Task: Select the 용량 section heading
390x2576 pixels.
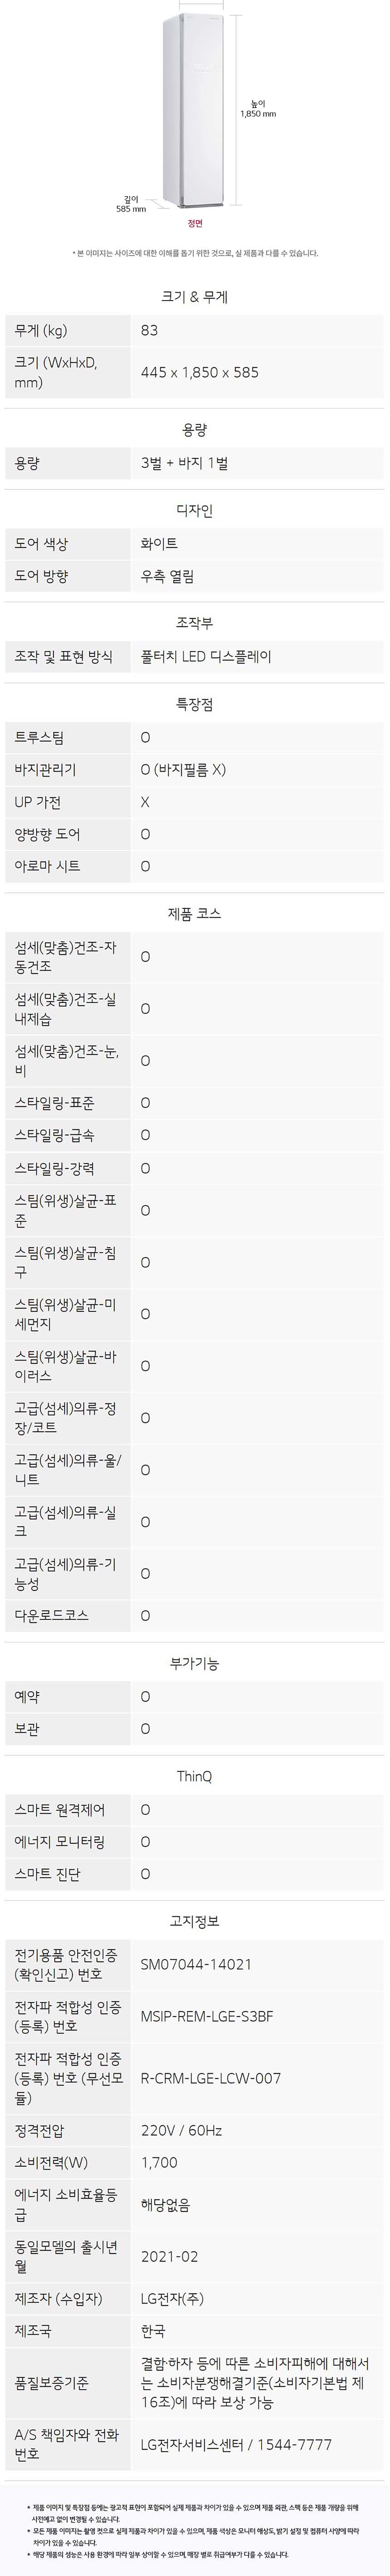Action: (195, 430)
